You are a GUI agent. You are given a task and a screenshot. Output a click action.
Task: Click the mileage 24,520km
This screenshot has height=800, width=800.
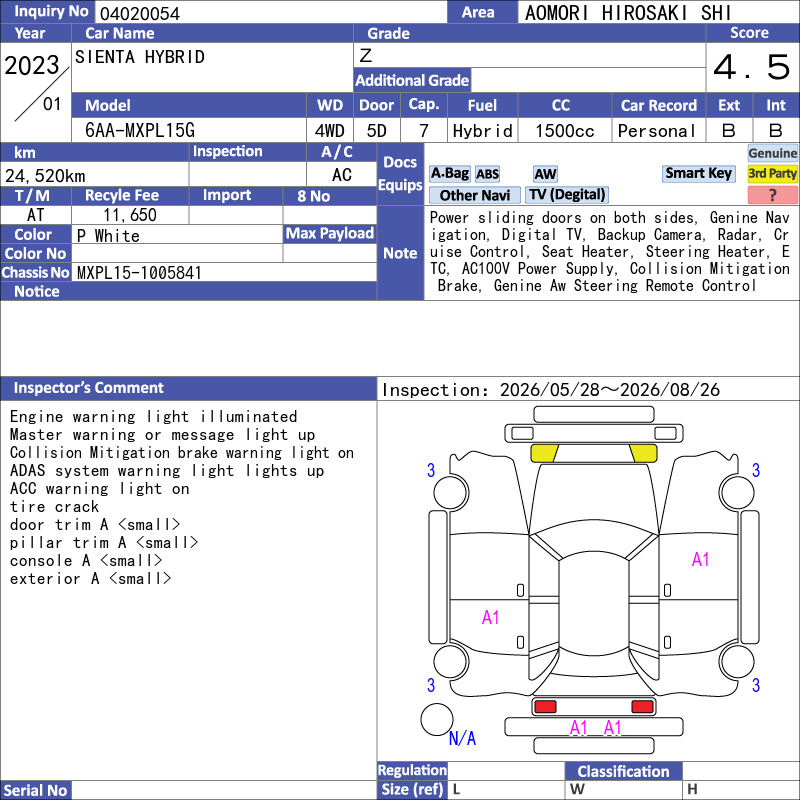45,176
